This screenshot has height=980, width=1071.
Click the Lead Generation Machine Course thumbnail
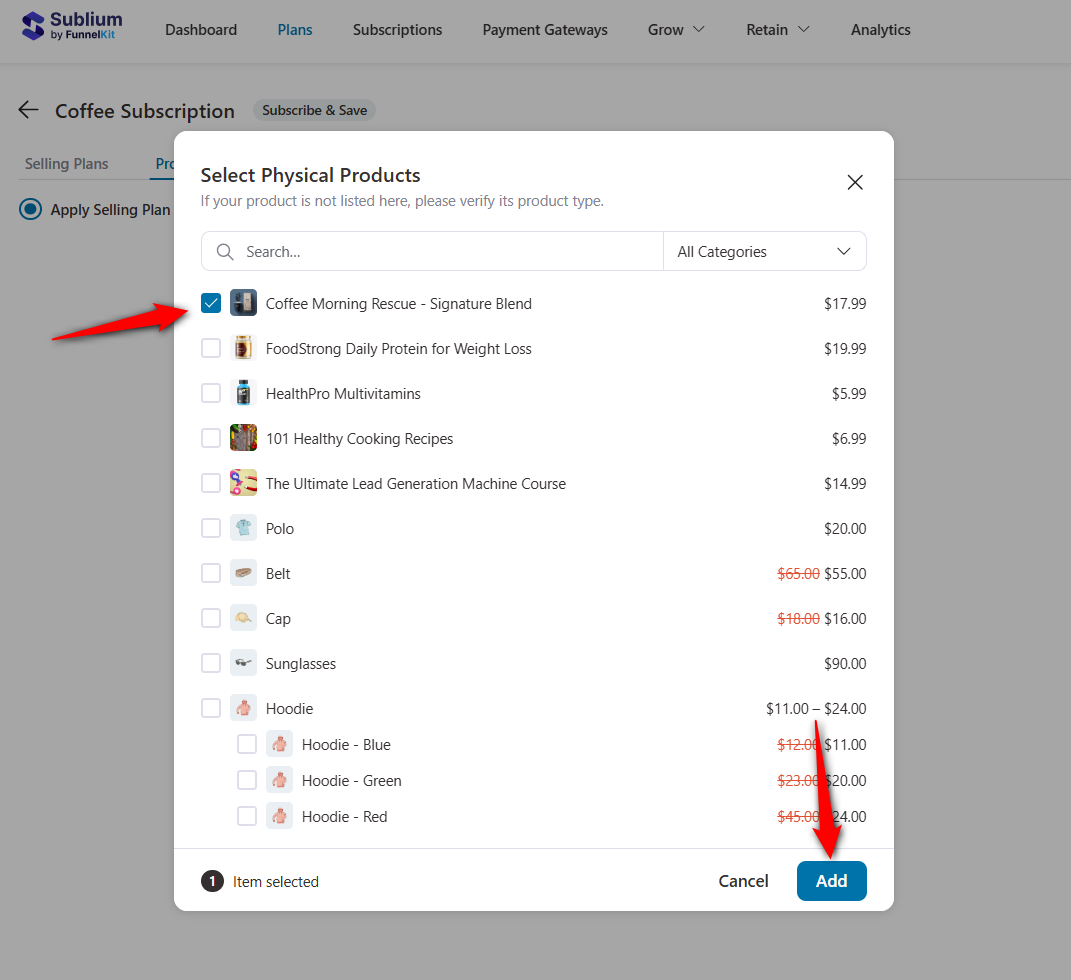[x=243, y=482]
